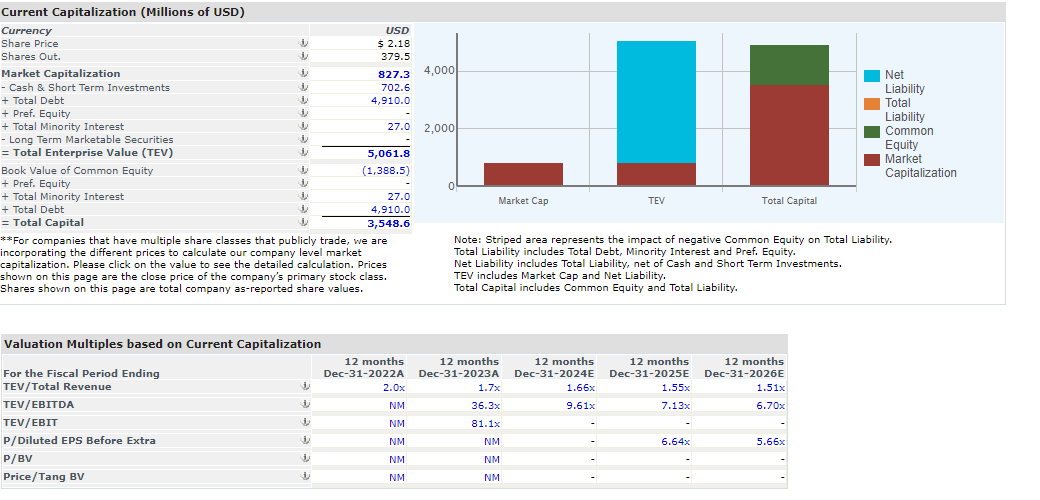
Task: Click the icon next to Shares Out.
Action: click(303, 57)
